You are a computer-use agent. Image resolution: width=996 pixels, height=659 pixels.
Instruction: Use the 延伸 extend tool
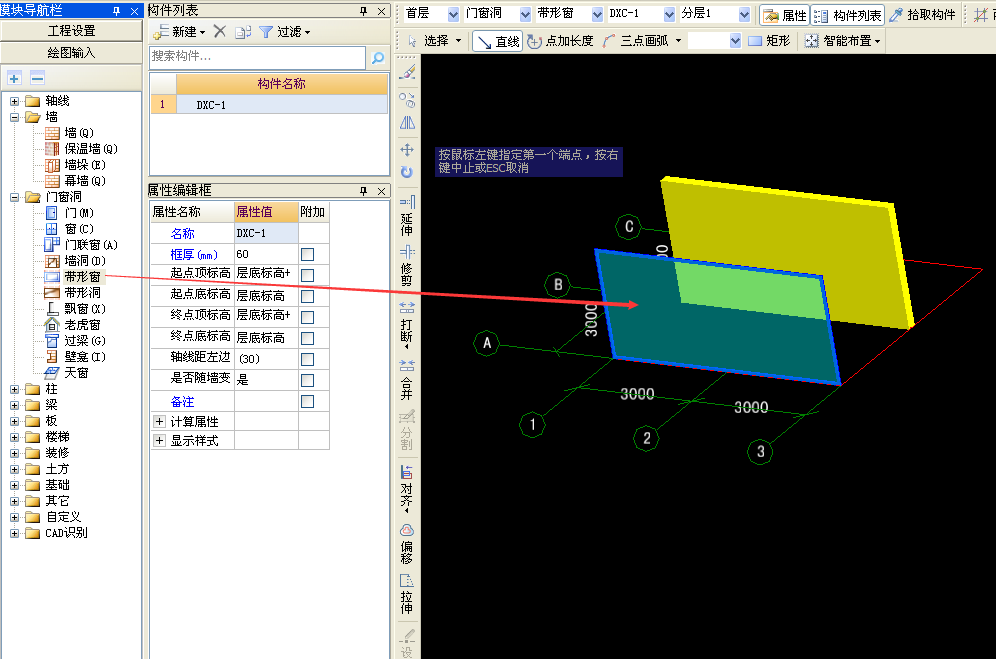[407, 216]
